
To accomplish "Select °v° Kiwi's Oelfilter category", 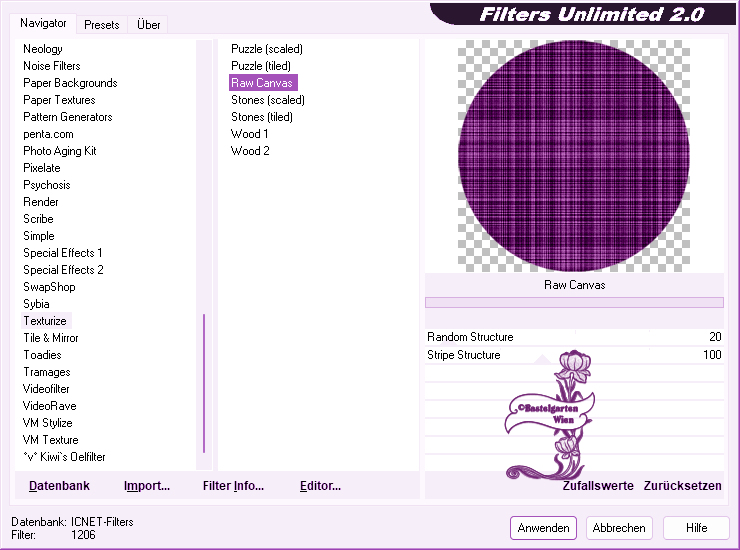I will point(64,457).
